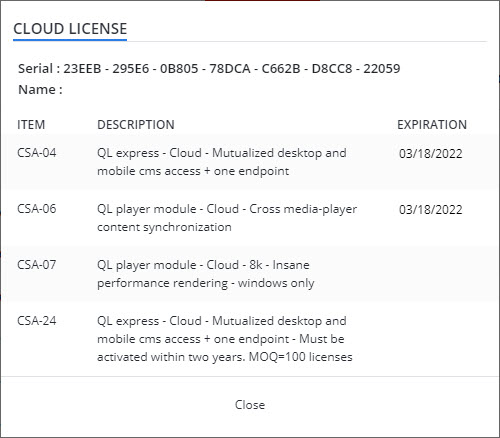Image resolution: width=500 pixels, height=438 pixels.
Task: Click the 8k Insane performance rendering description
Action: pyautogui.click(x=206, y=274)
